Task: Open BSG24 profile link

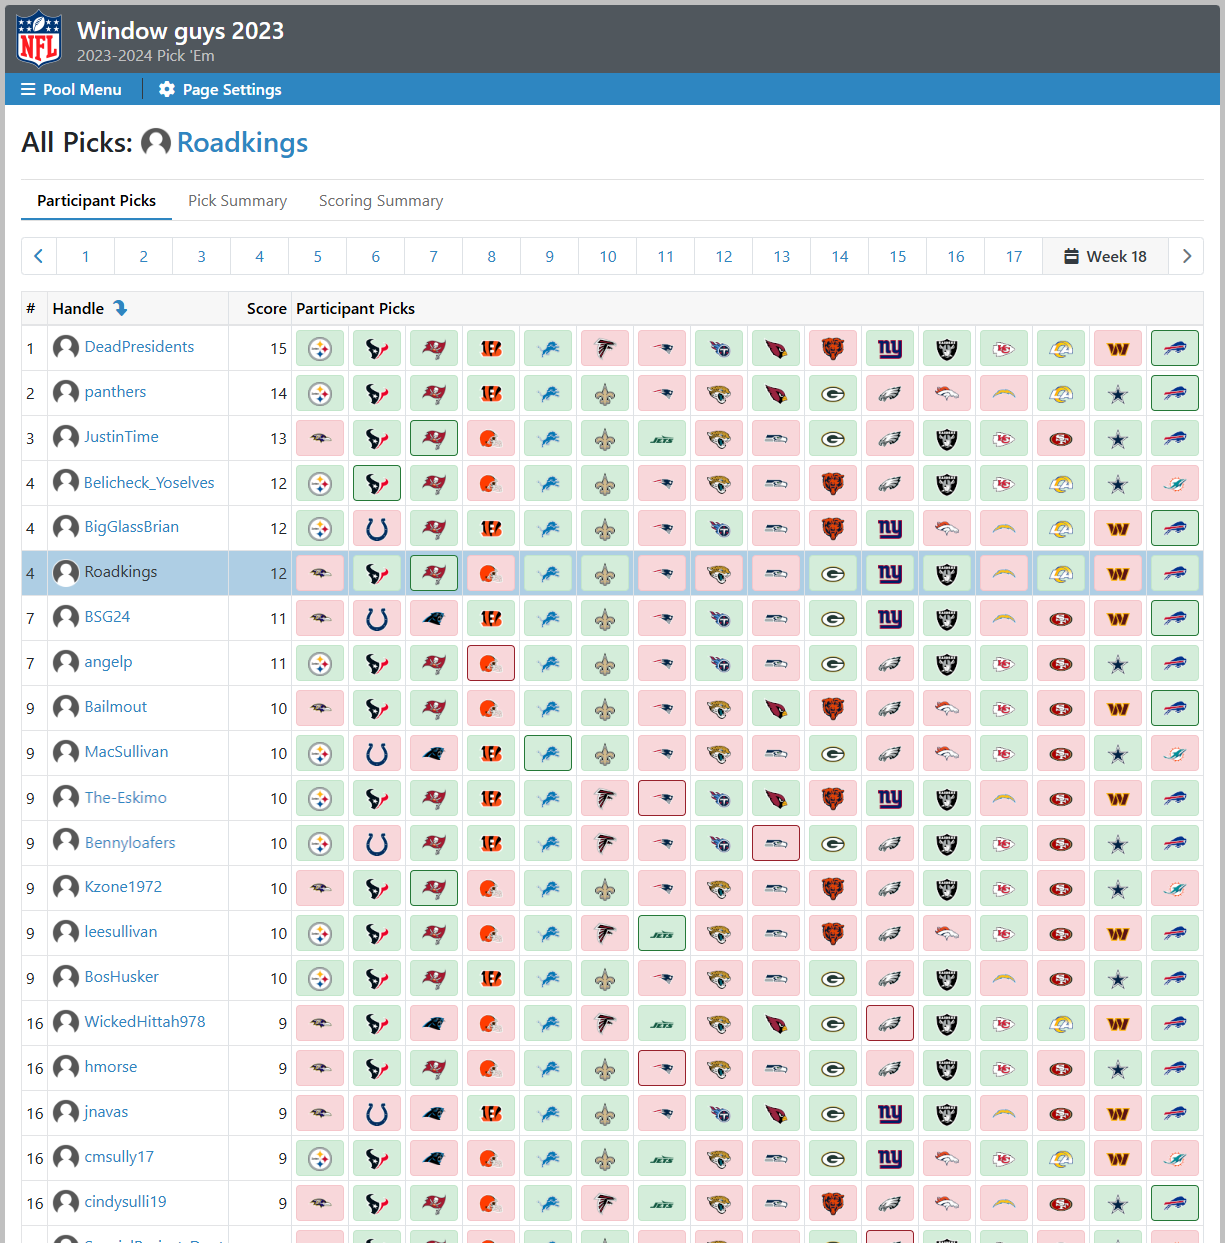Action: click(x=107, y=617)
